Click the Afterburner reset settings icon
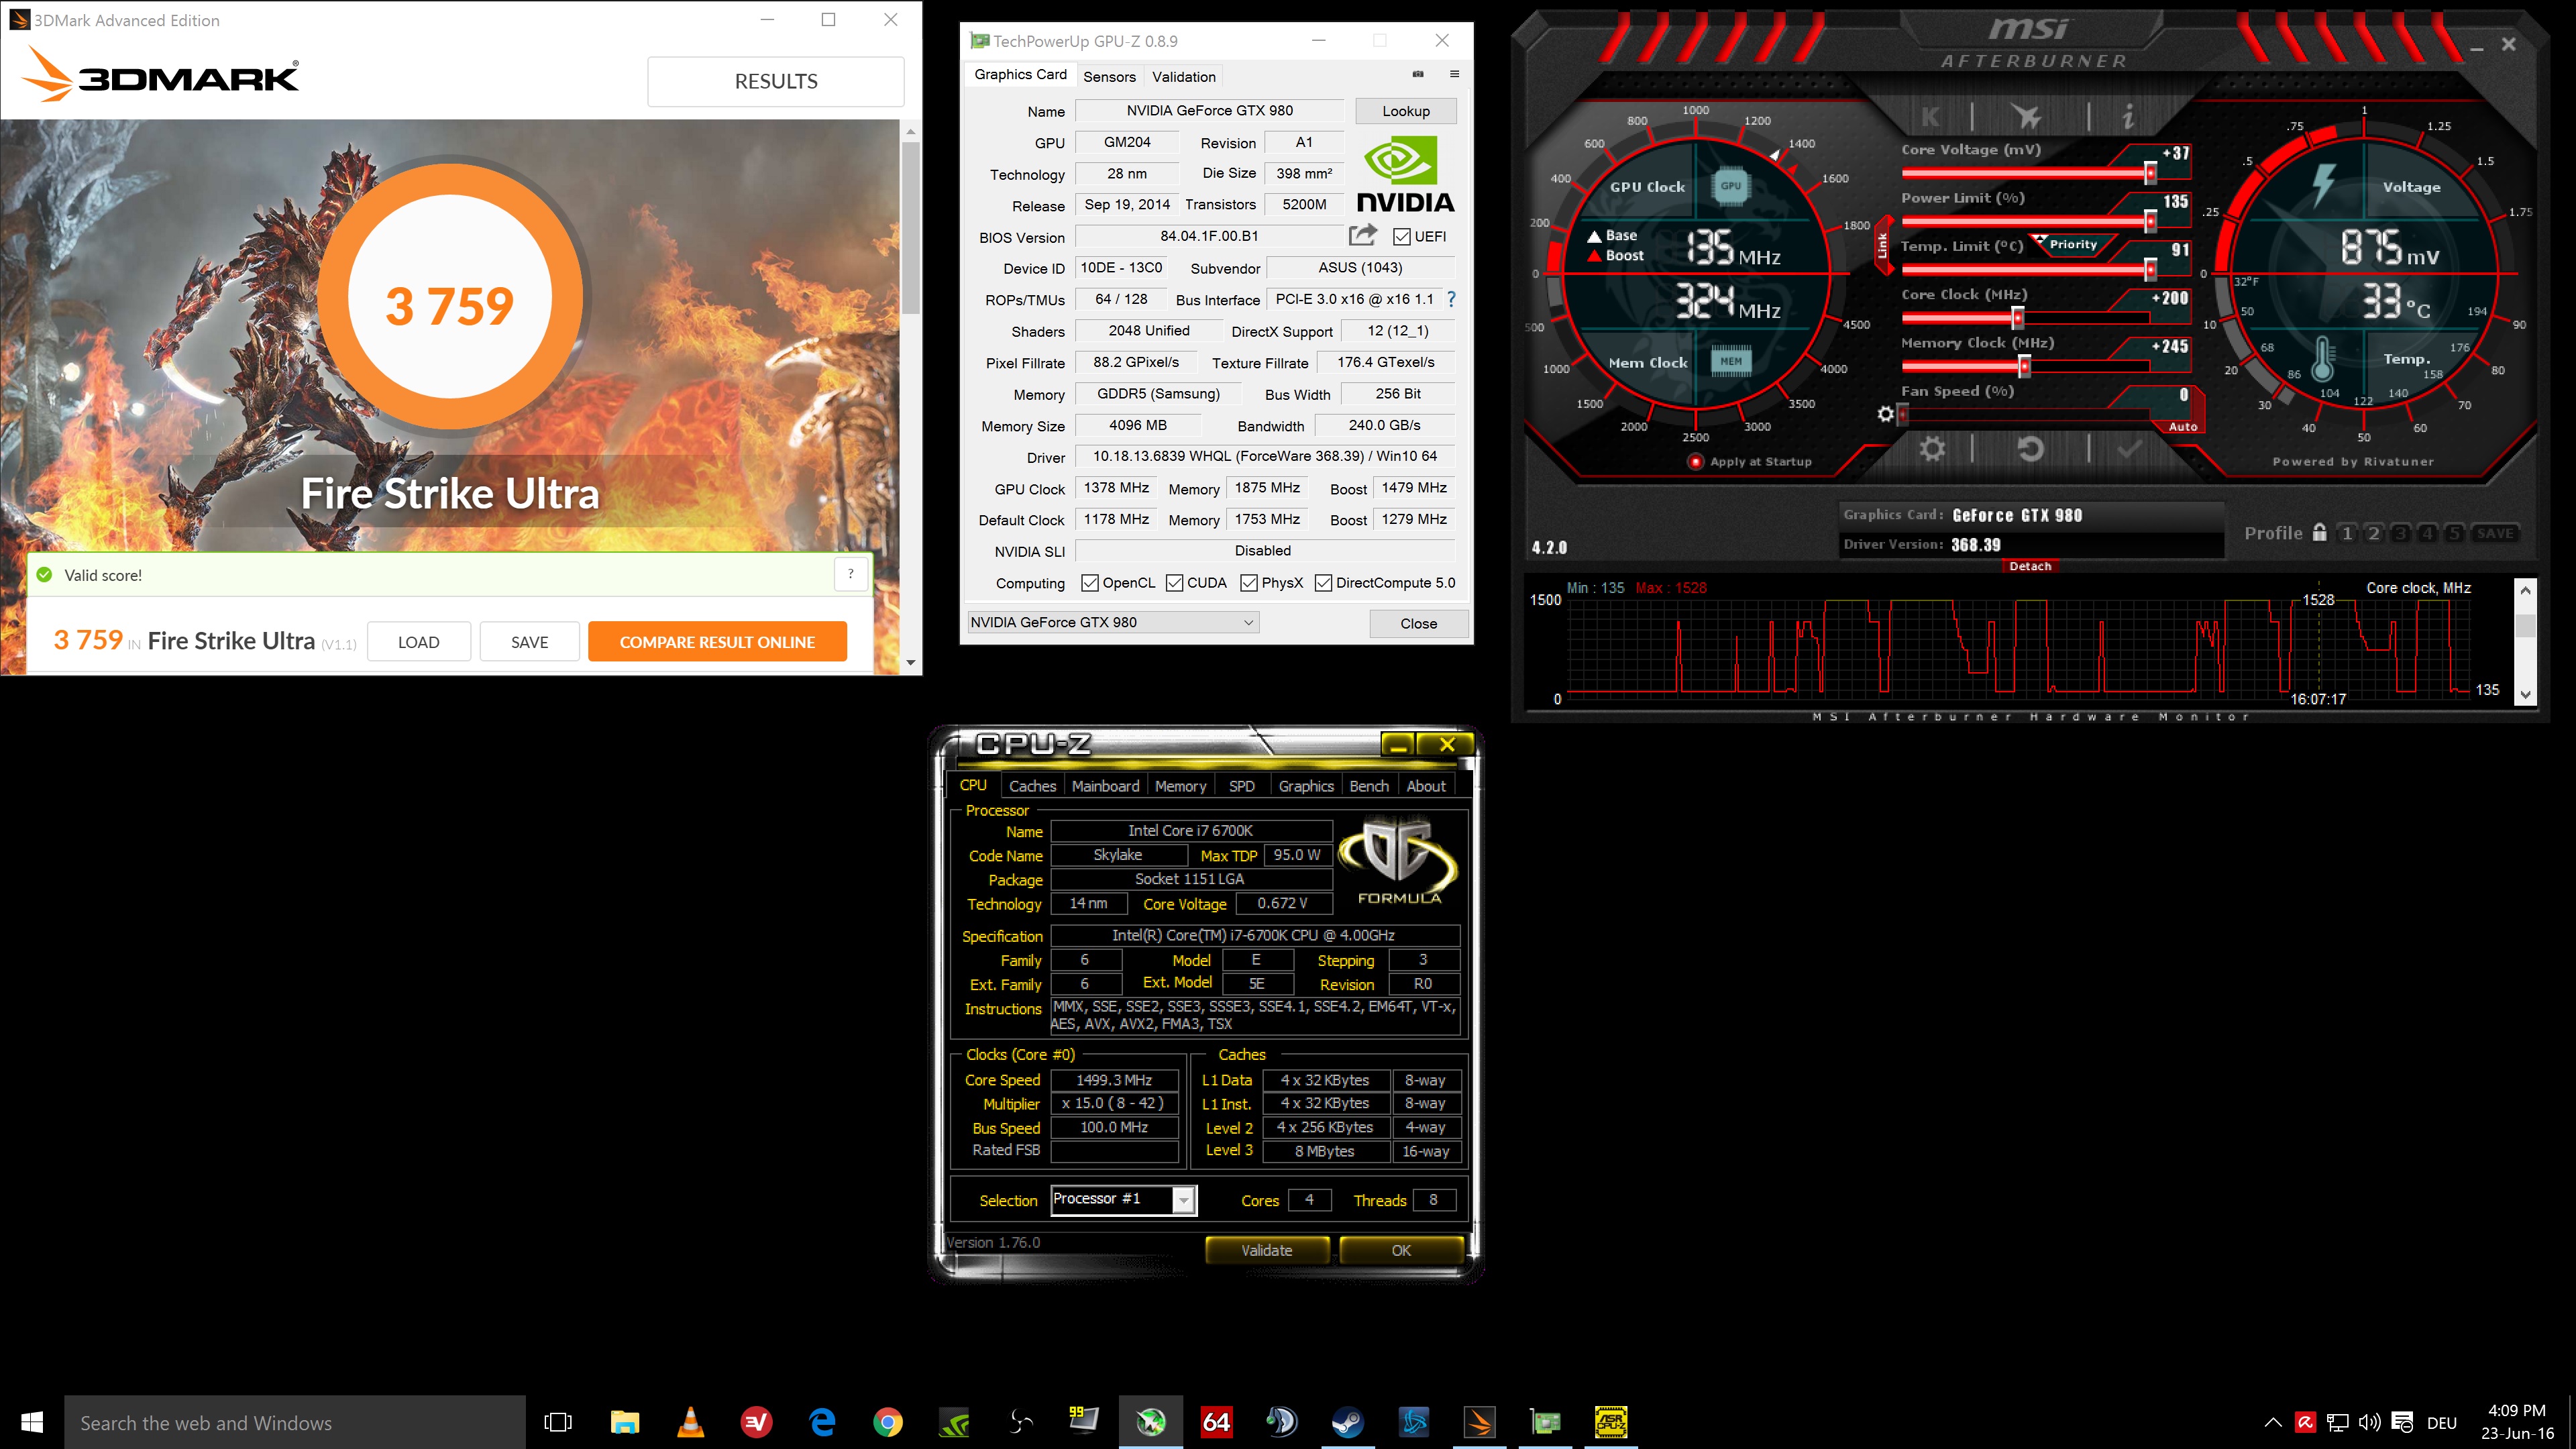 click(x=2030, y=449)
